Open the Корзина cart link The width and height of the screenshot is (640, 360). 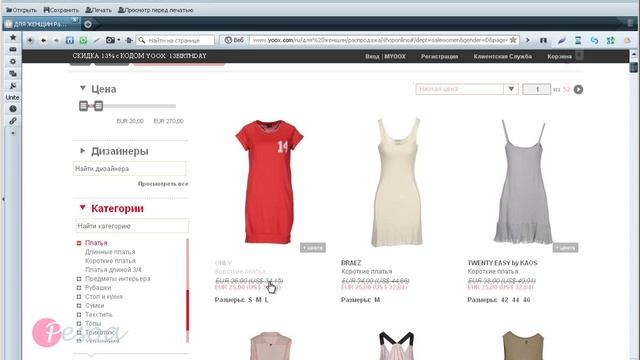click(x=559, y=56)
